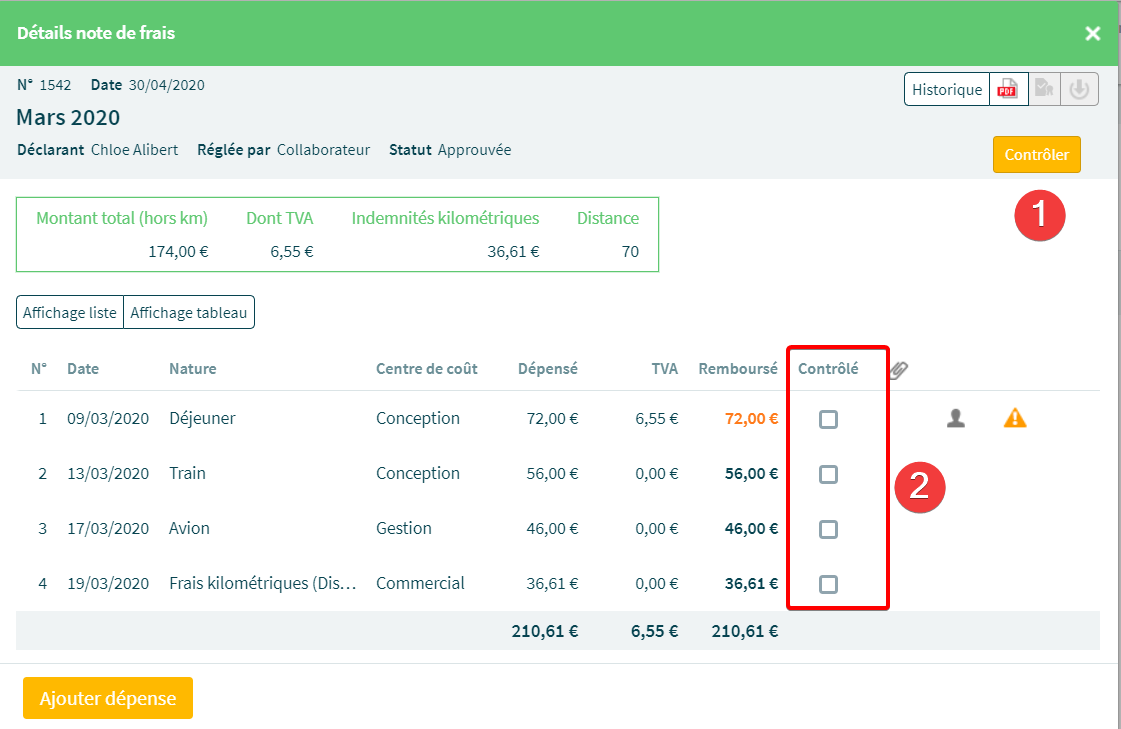Select the Train expense row

[187, 474]
